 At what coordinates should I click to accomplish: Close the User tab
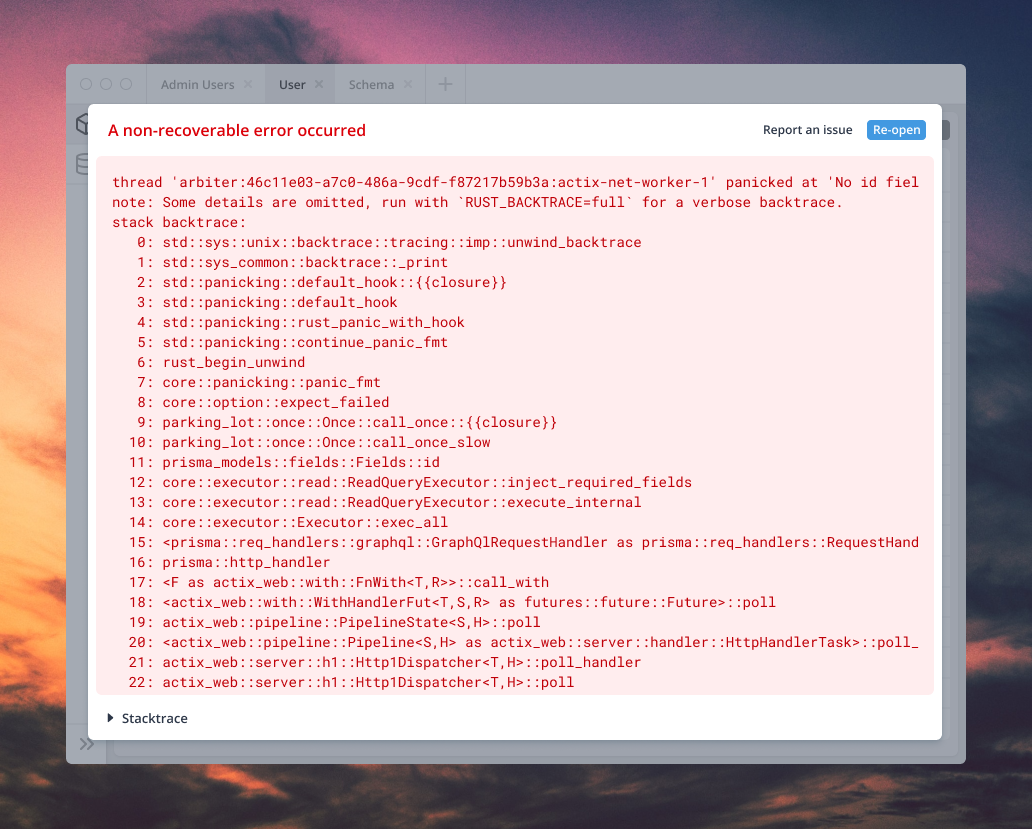[319, 84]
